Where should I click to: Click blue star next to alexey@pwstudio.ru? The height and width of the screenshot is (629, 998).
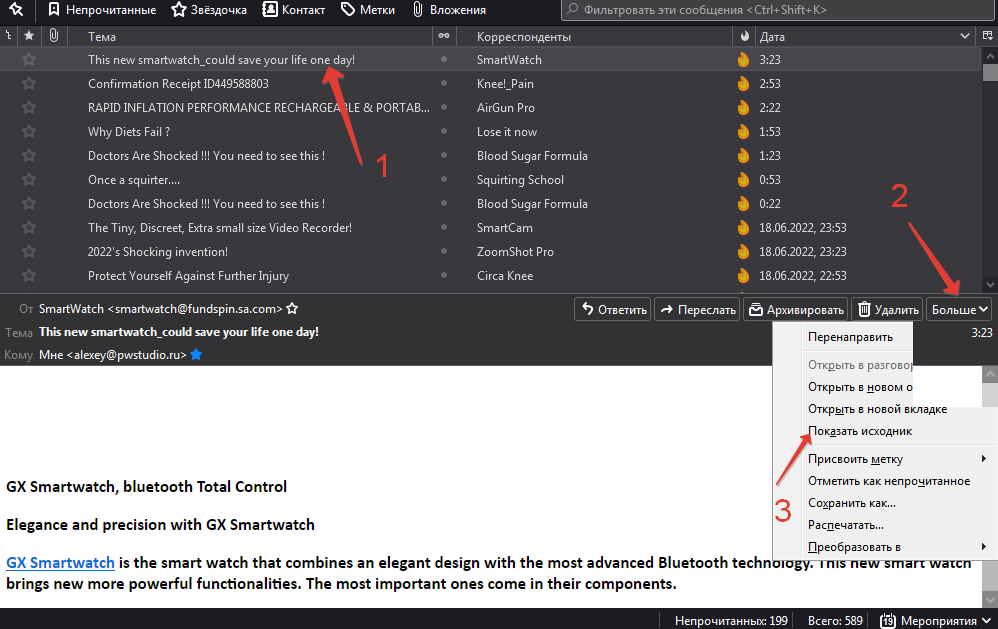196,355
